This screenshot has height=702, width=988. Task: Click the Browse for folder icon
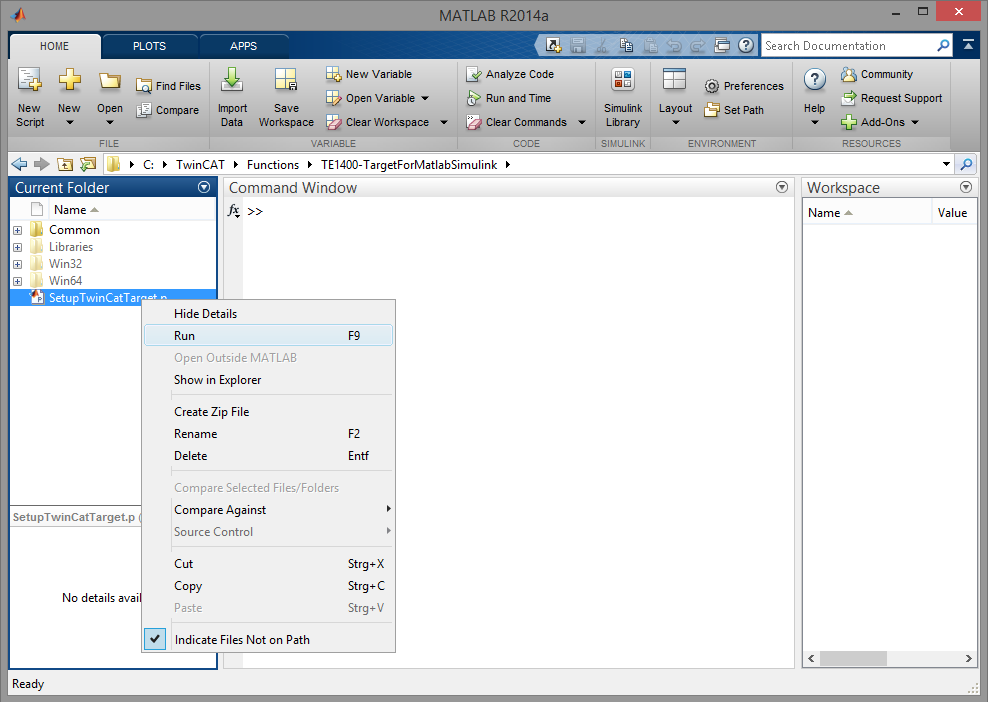point(88,164)
